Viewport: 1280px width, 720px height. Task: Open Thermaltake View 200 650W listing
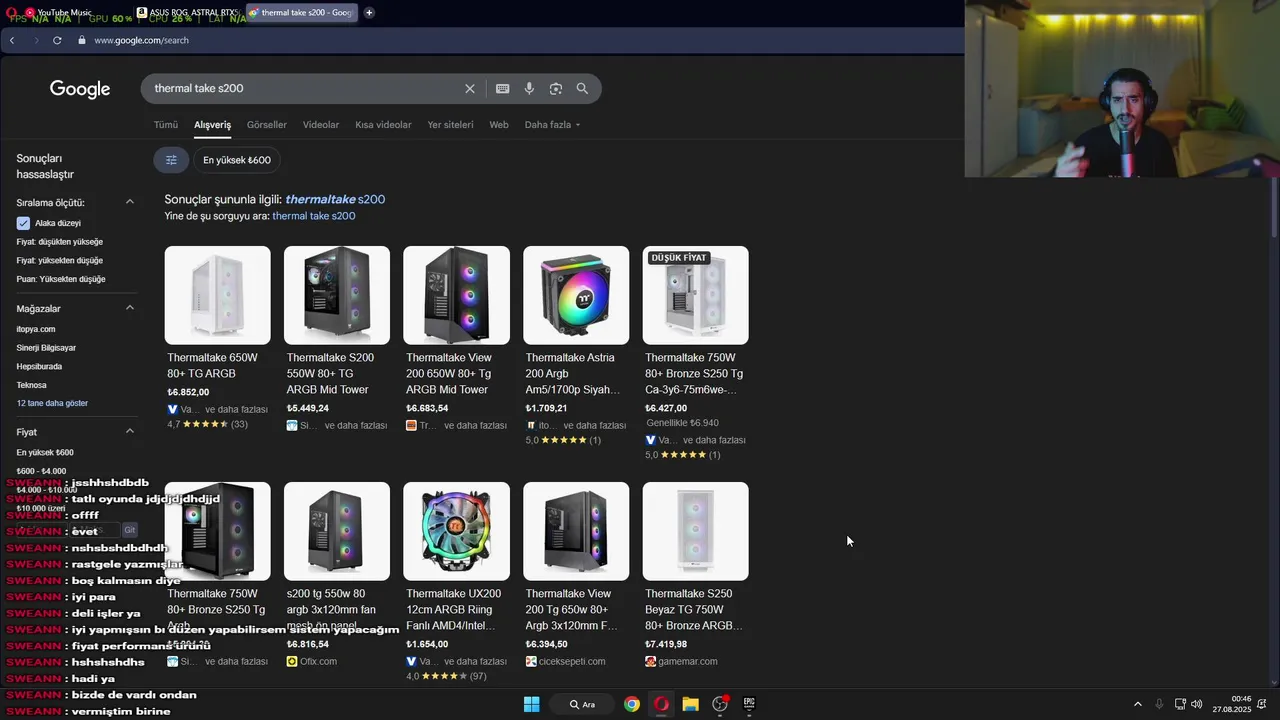click(x=449, y=373)
